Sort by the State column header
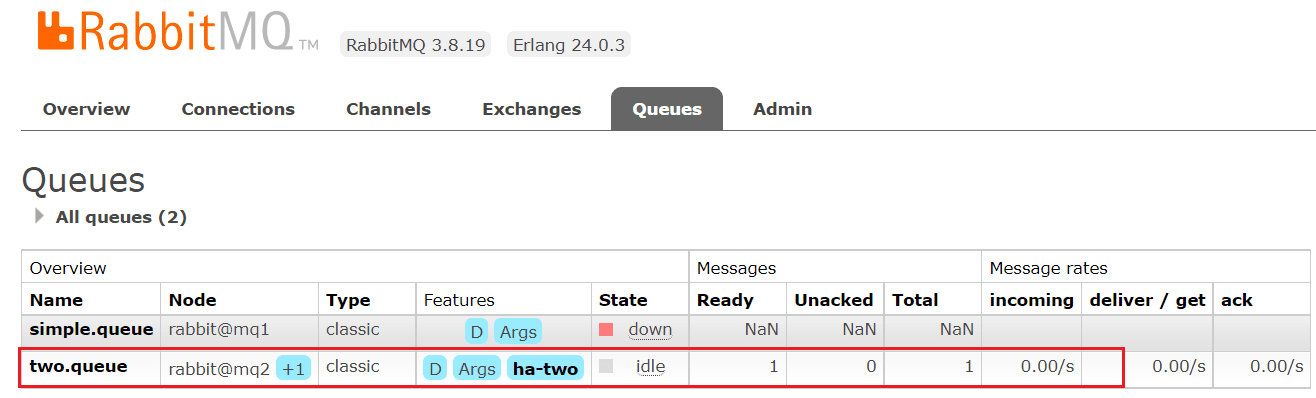1316x398 pixels. (x=623, y=300)
